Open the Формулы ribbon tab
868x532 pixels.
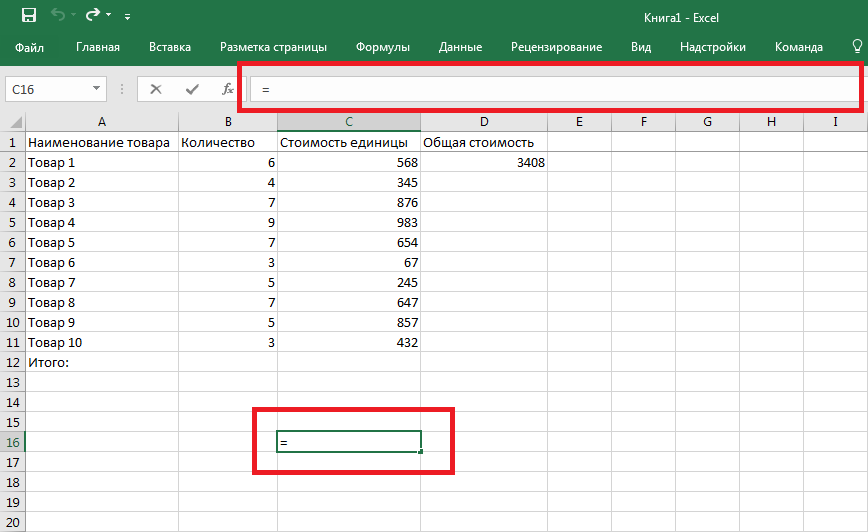pyautogui.click(x=383, y=47)
